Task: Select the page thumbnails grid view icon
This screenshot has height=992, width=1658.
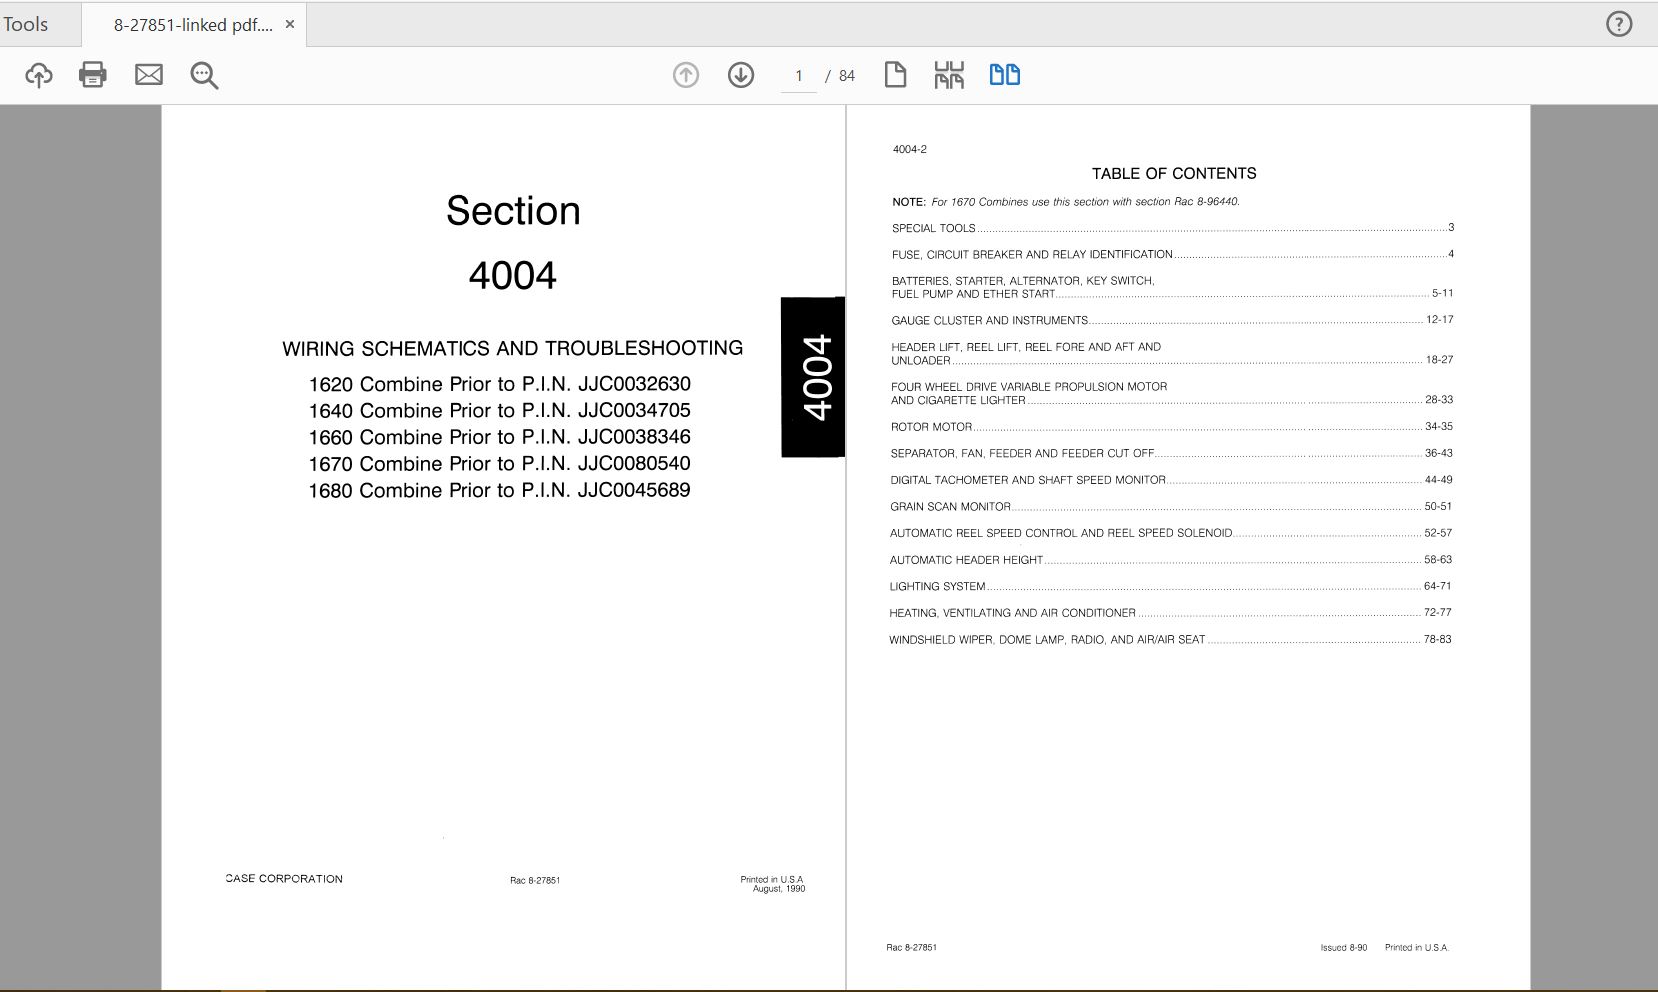Action: (x=949, y=75)
